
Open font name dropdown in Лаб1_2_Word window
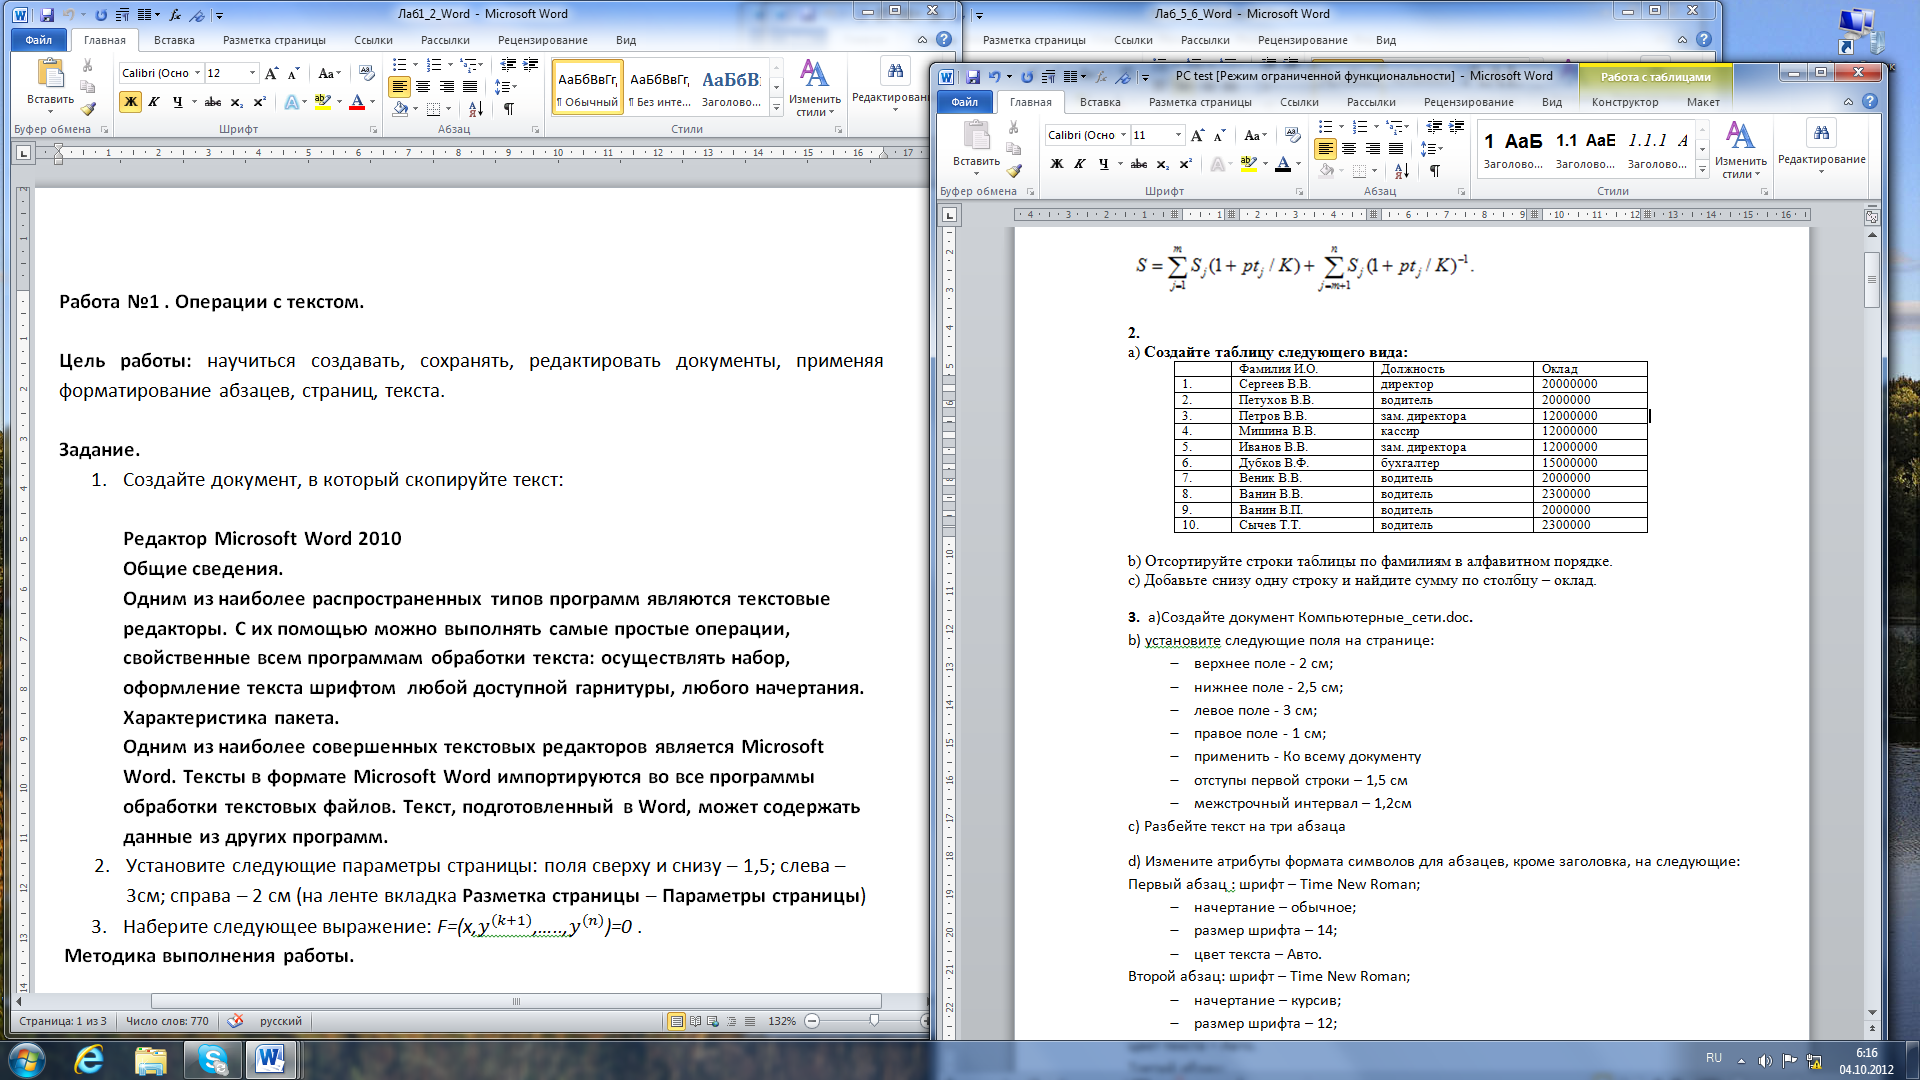click(197, 73)
